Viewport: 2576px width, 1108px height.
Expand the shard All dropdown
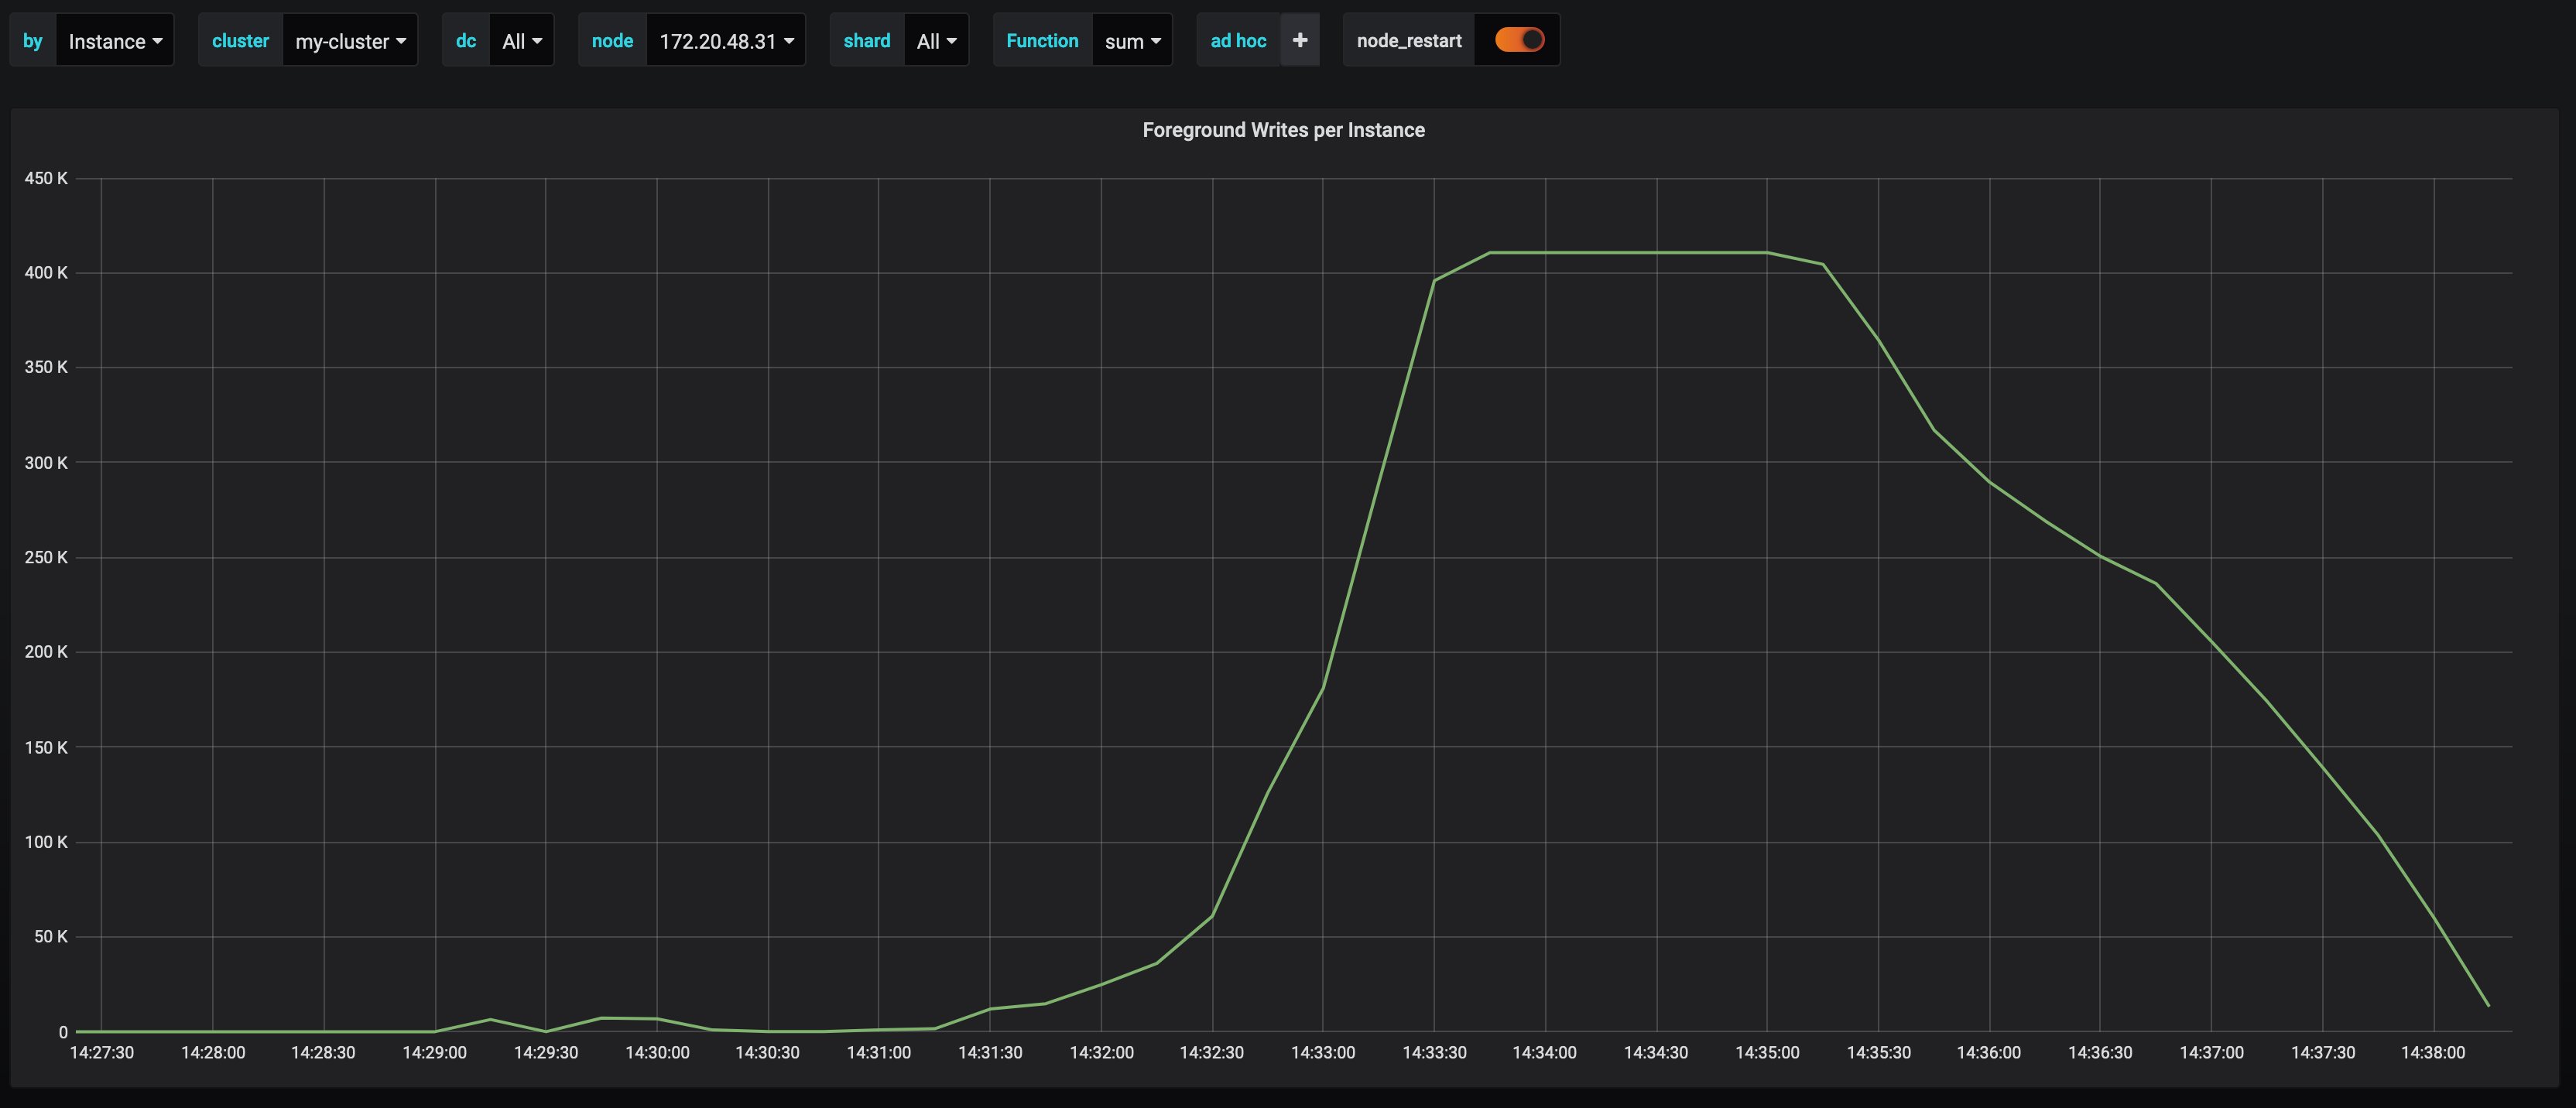click(x=936, y=41)
